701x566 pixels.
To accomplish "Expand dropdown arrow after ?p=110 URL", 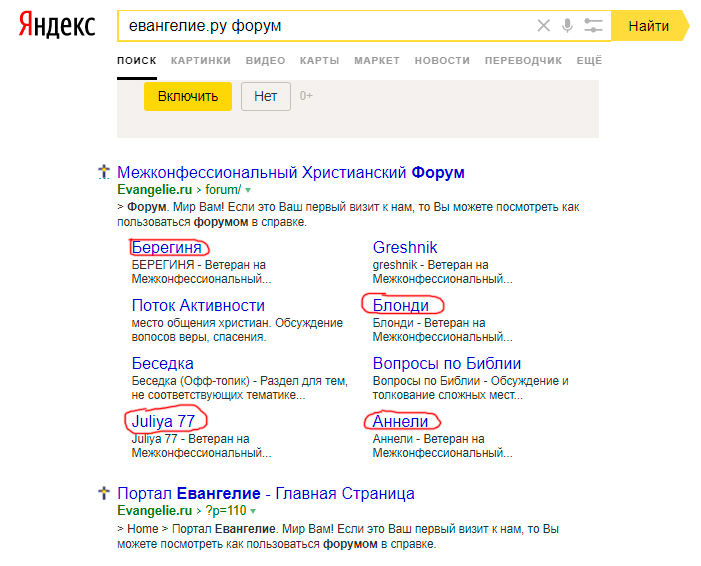I will click(x=255, y=511).
